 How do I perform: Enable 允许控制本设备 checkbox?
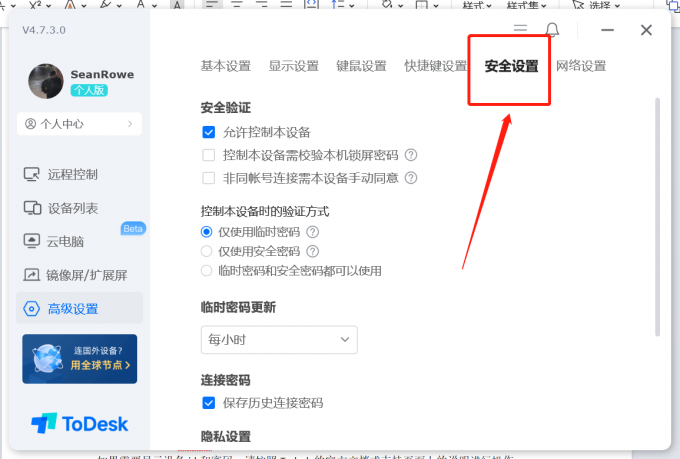(x=209, y=132)
